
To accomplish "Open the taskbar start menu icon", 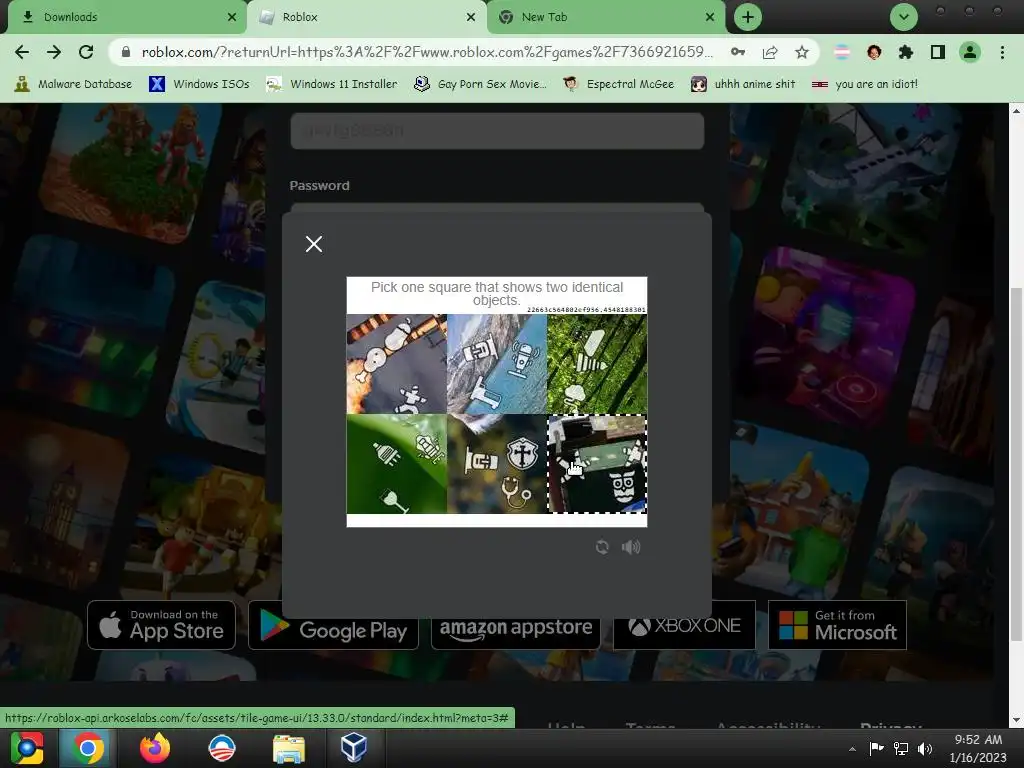I will tap(27, 748).
